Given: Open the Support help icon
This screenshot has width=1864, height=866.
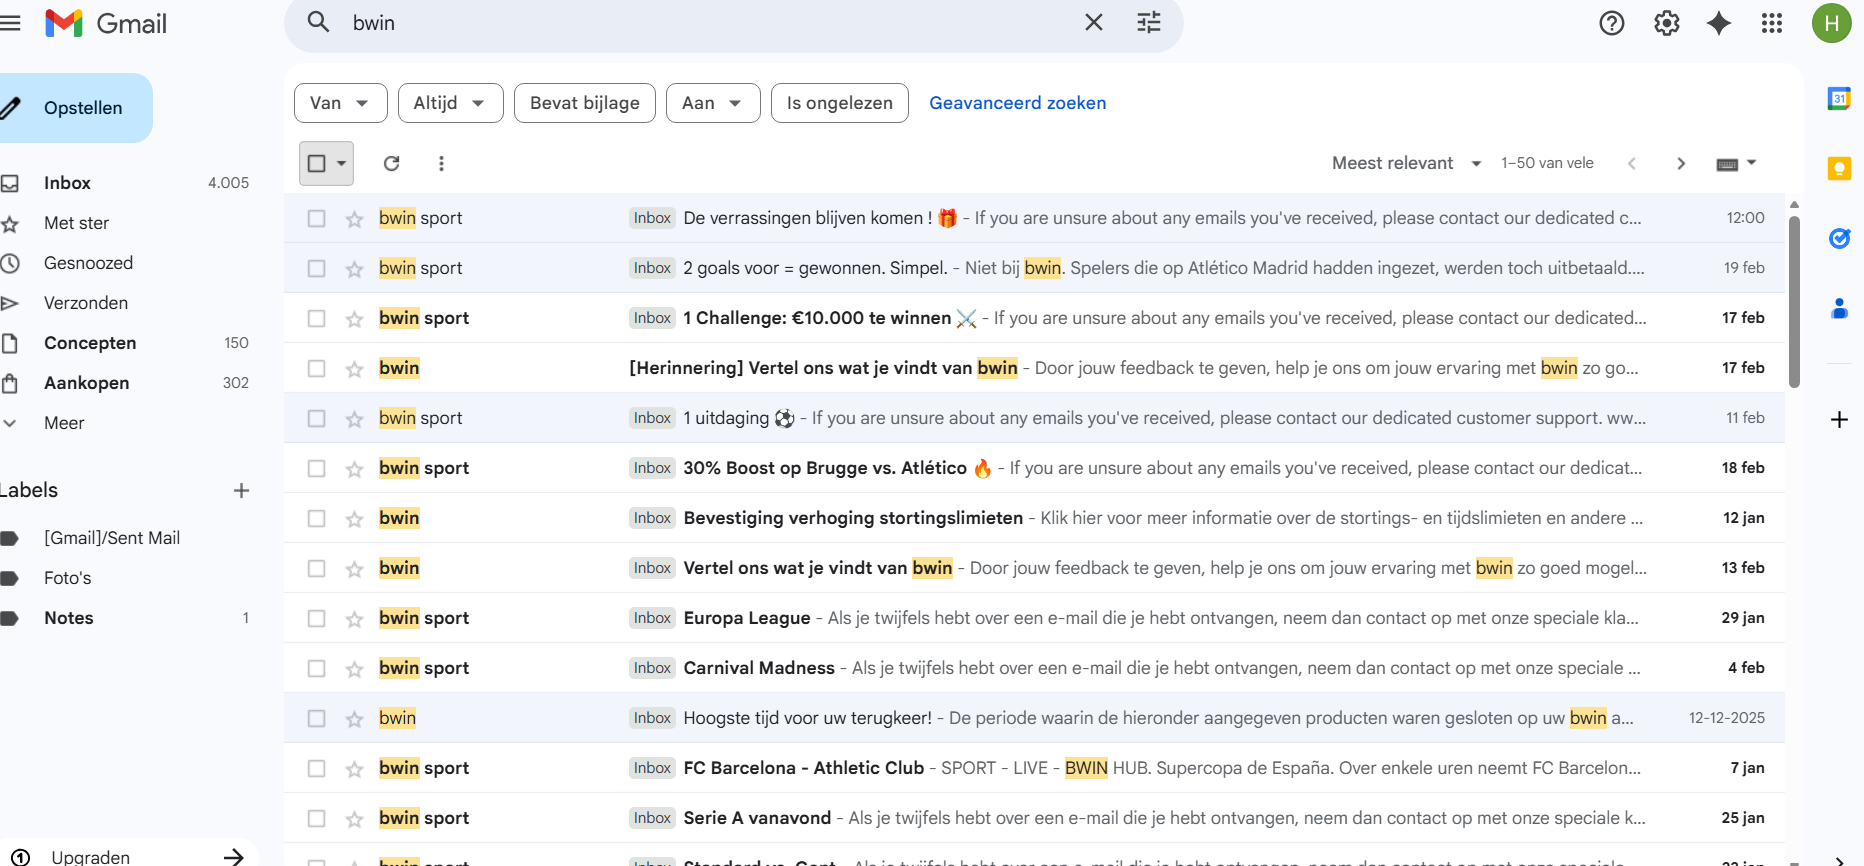Looking at the screenshot, I should [1612, 23].
